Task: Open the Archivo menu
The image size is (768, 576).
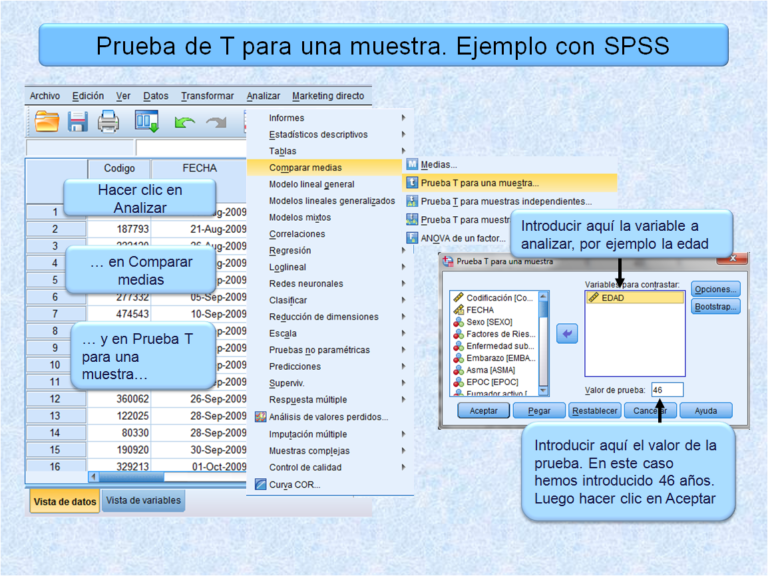Action: [x=45, y=96]
